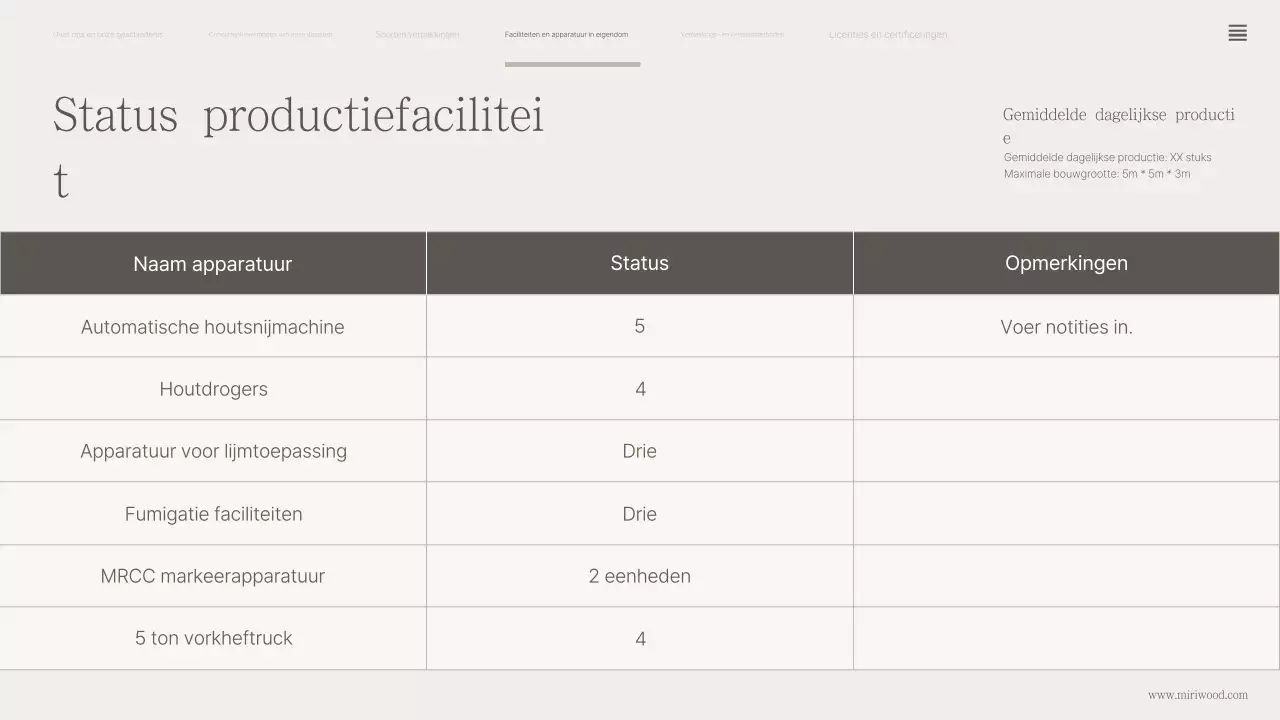
Task: Select the 'Opmerkingen' column header
Action: pos(1066,263)
